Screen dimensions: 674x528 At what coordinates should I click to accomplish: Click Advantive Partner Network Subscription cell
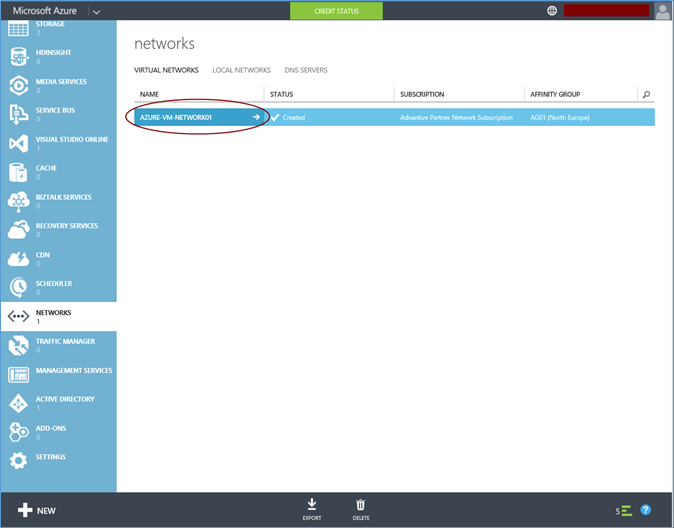(x=456, y=117)
